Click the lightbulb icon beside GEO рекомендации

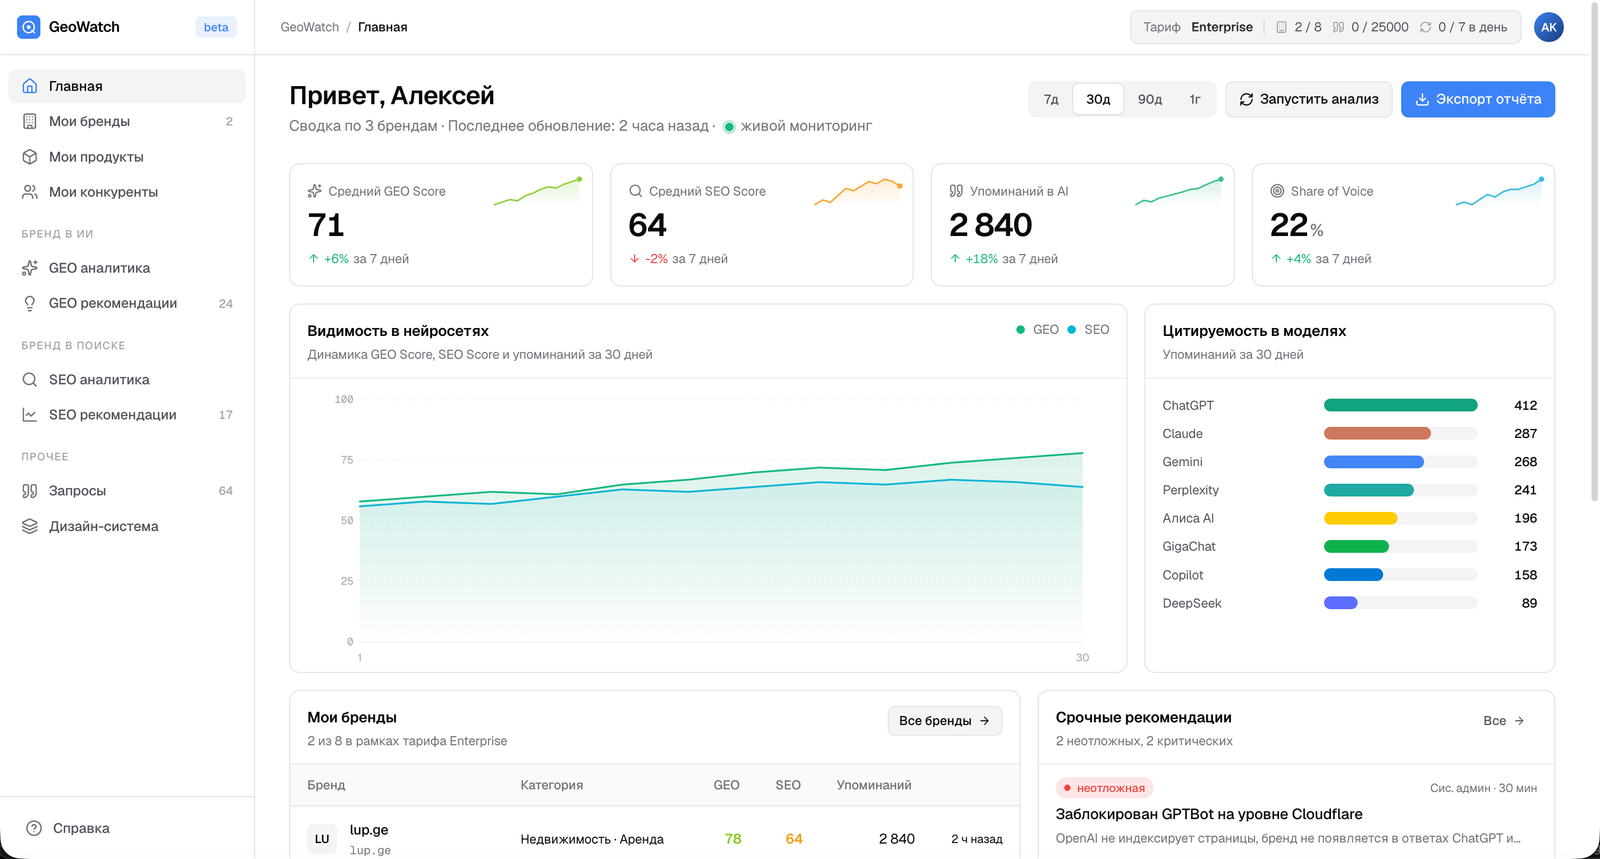click(x=30, y=303)
